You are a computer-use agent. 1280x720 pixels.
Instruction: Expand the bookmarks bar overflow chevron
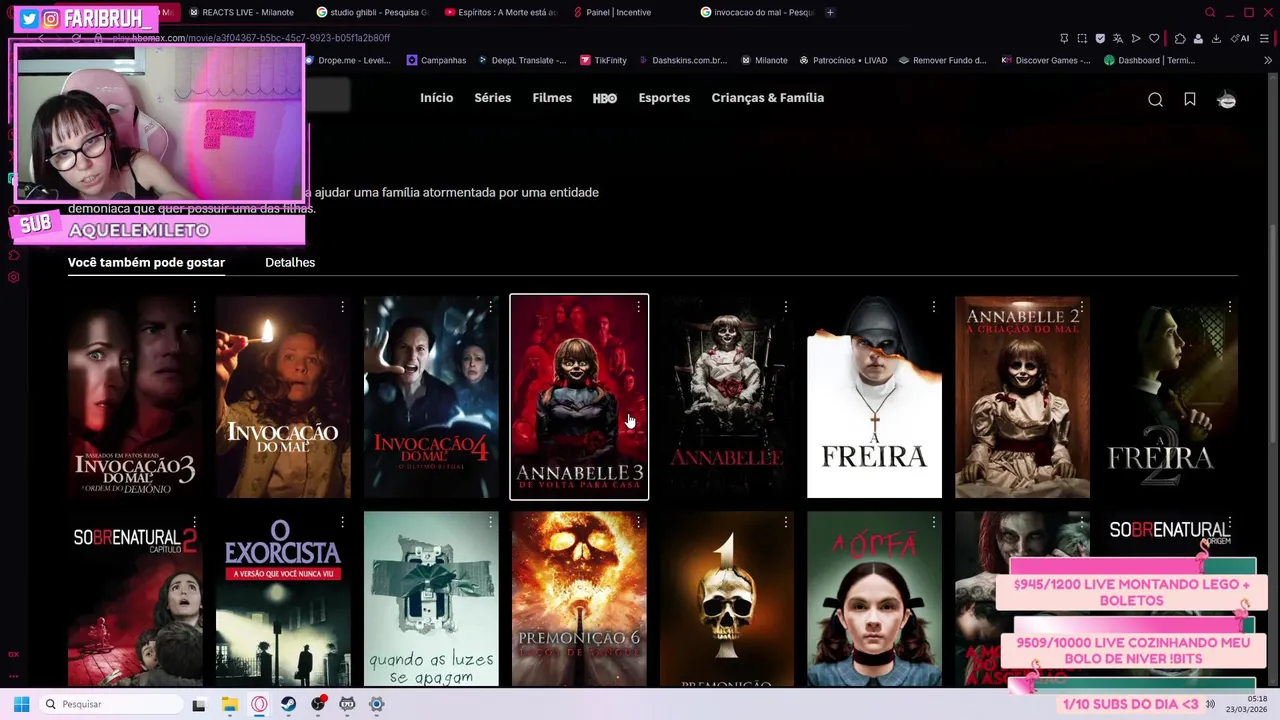coord(1268,60)
